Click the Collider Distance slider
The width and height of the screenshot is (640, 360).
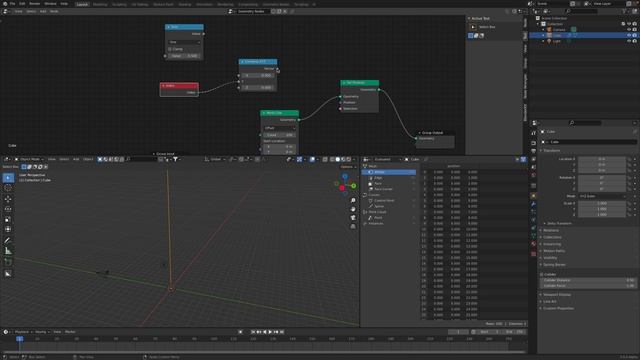pos(588,280)
